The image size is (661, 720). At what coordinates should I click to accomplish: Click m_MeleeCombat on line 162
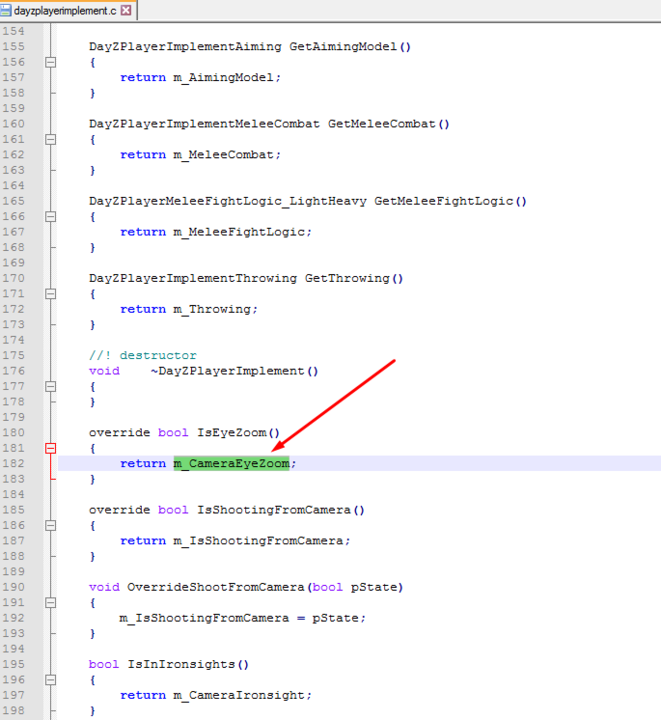pyautogui.click(x=223, y=155)
